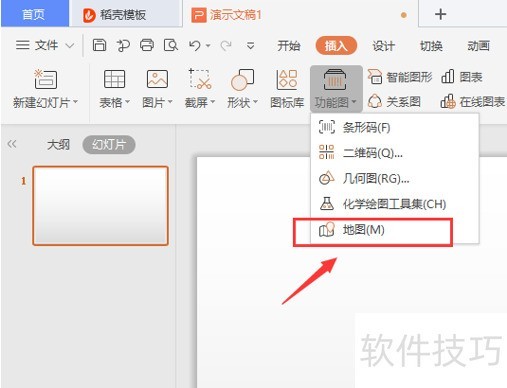
Task: Open the customize quick access toolbar arrow
Action: click(250, 45)
